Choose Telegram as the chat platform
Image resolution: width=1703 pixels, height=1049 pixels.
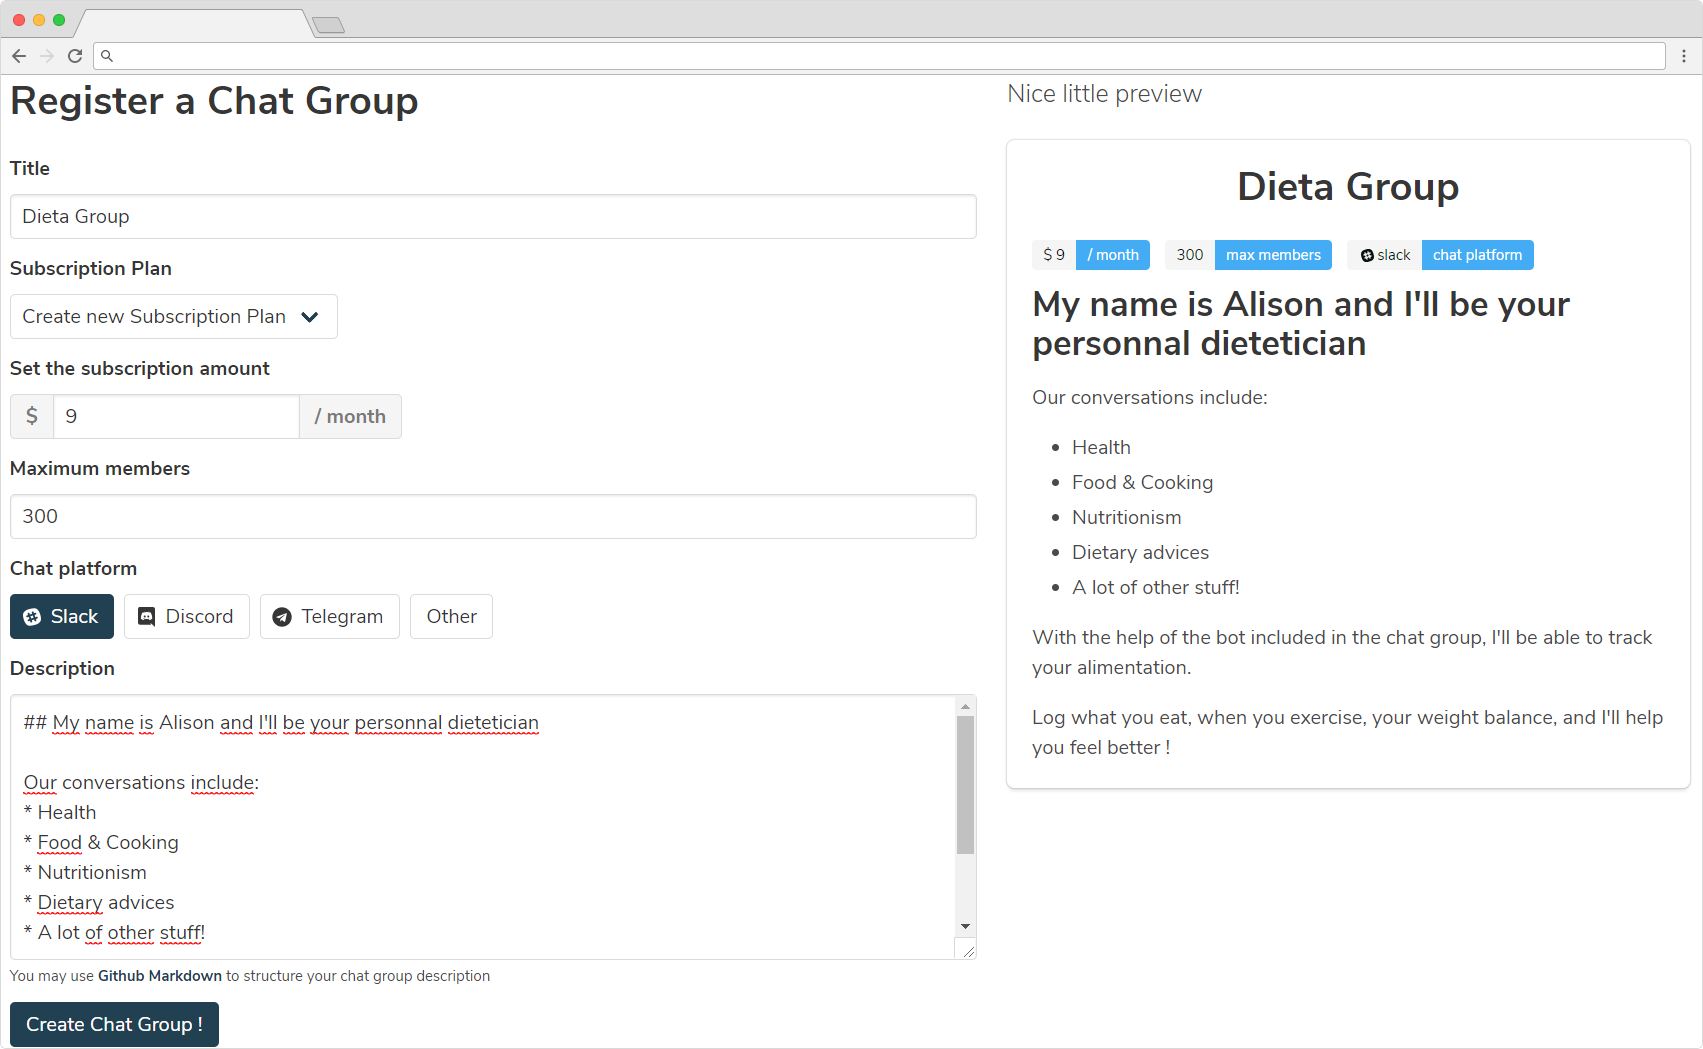(x=329, y=616)
